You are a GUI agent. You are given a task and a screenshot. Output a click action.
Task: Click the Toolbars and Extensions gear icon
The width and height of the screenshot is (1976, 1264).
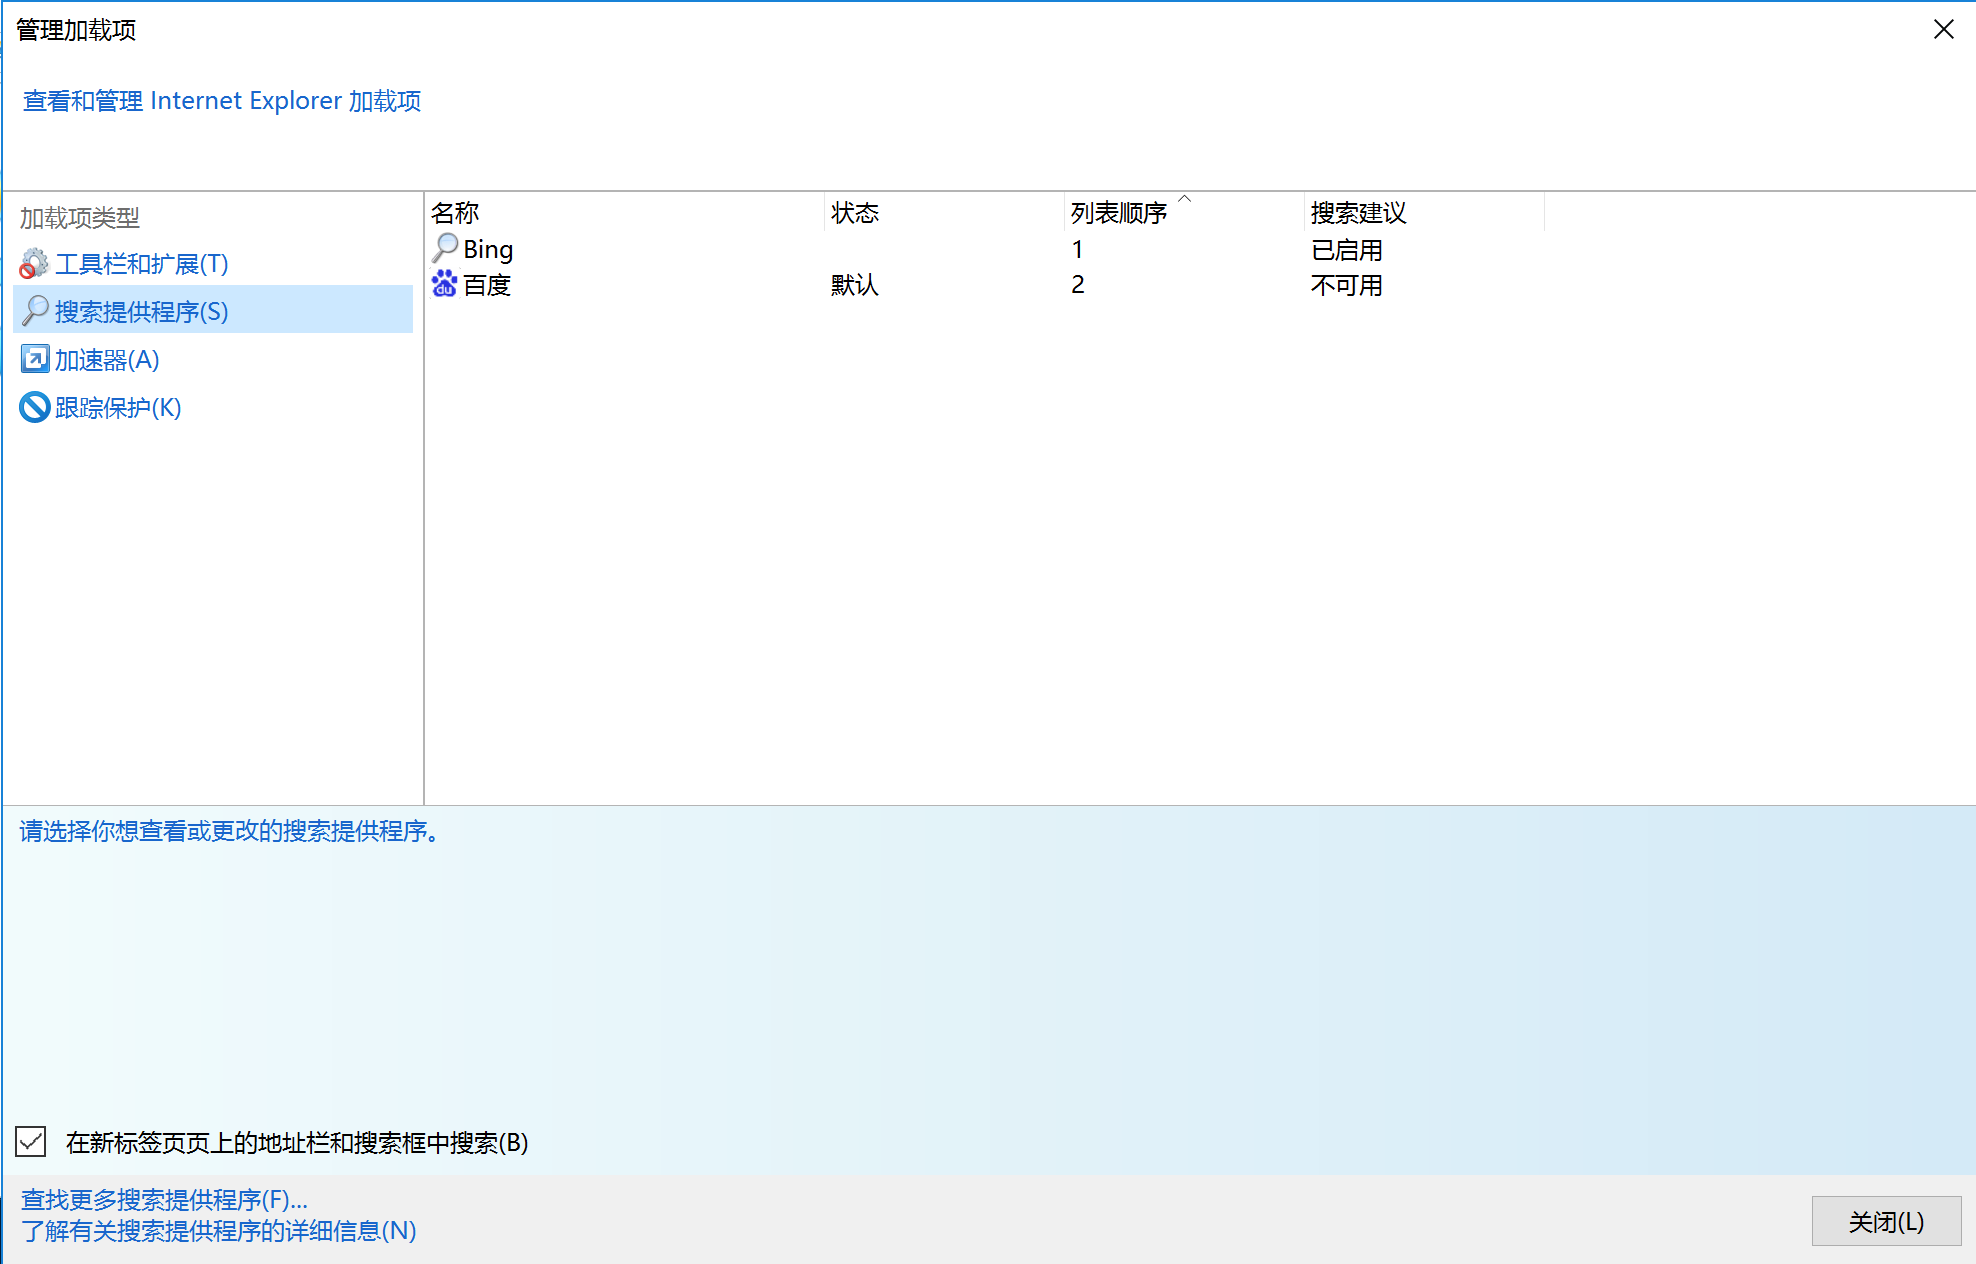34,264
